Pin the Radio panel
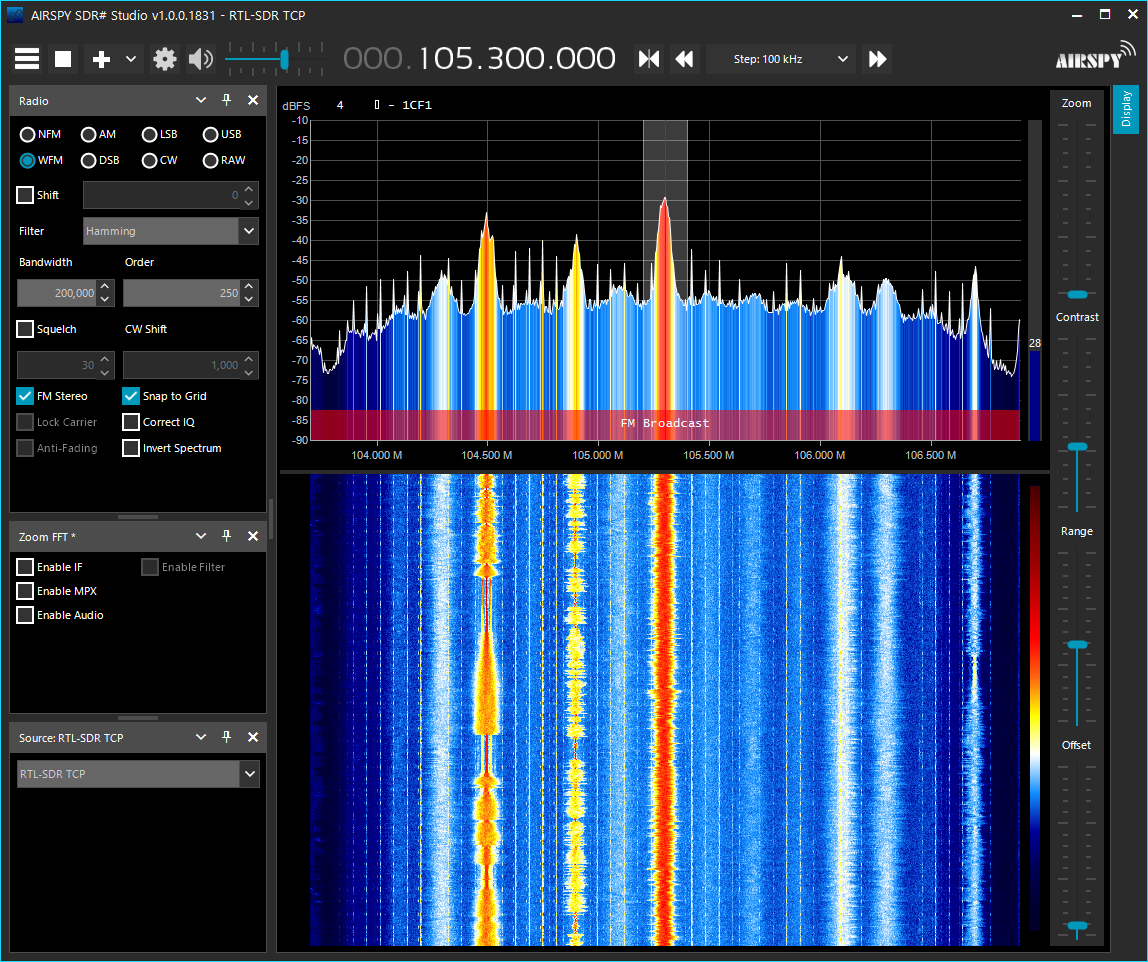1148x962 pixels. click(x=226, y=100)
